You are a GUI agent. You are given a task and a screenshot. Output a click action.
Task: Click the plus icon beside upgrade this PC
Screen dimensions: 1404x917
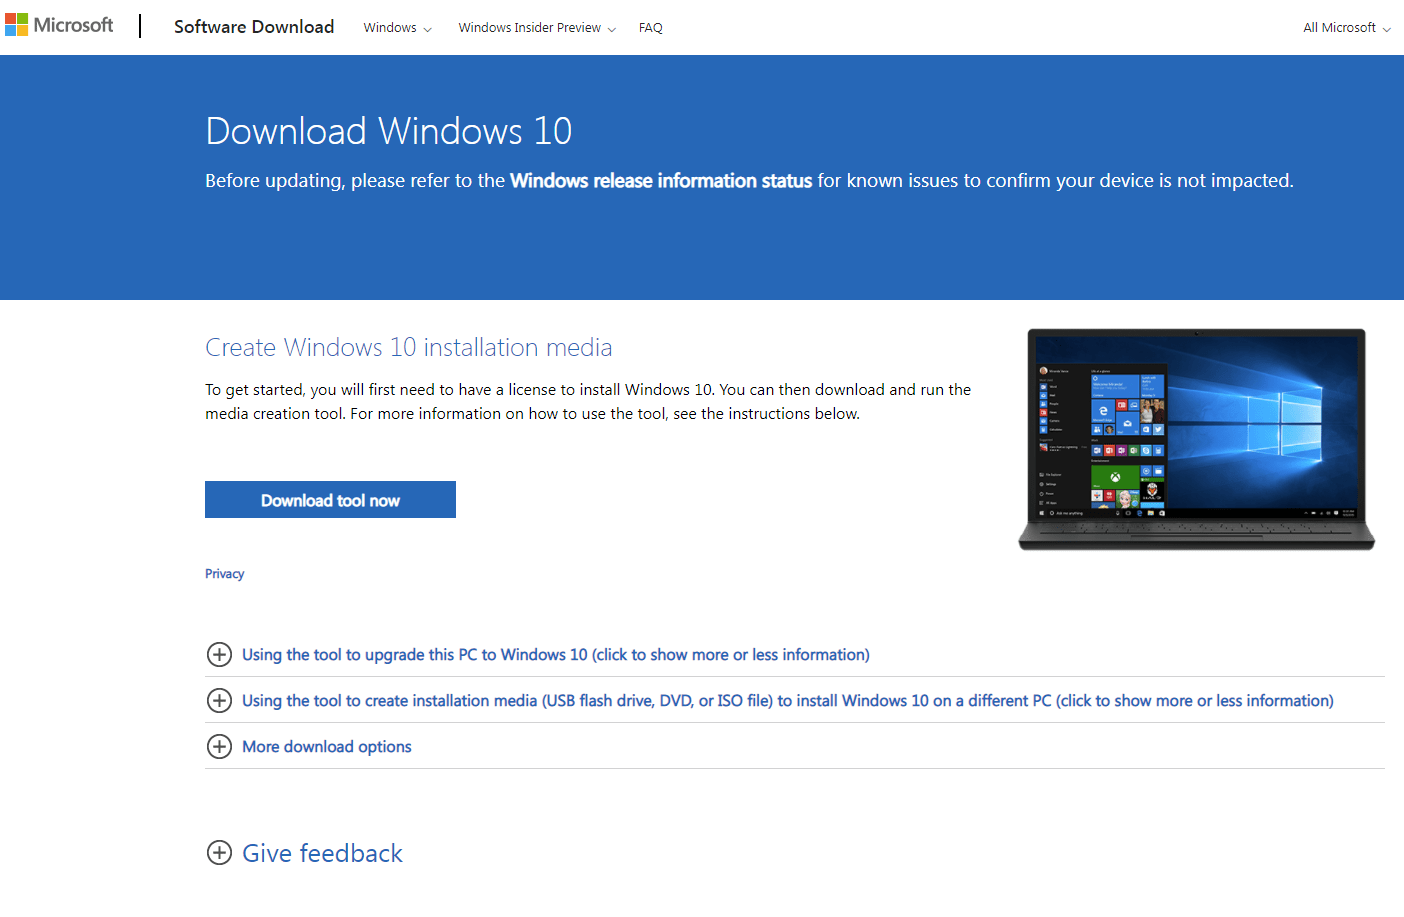point(219,655)
